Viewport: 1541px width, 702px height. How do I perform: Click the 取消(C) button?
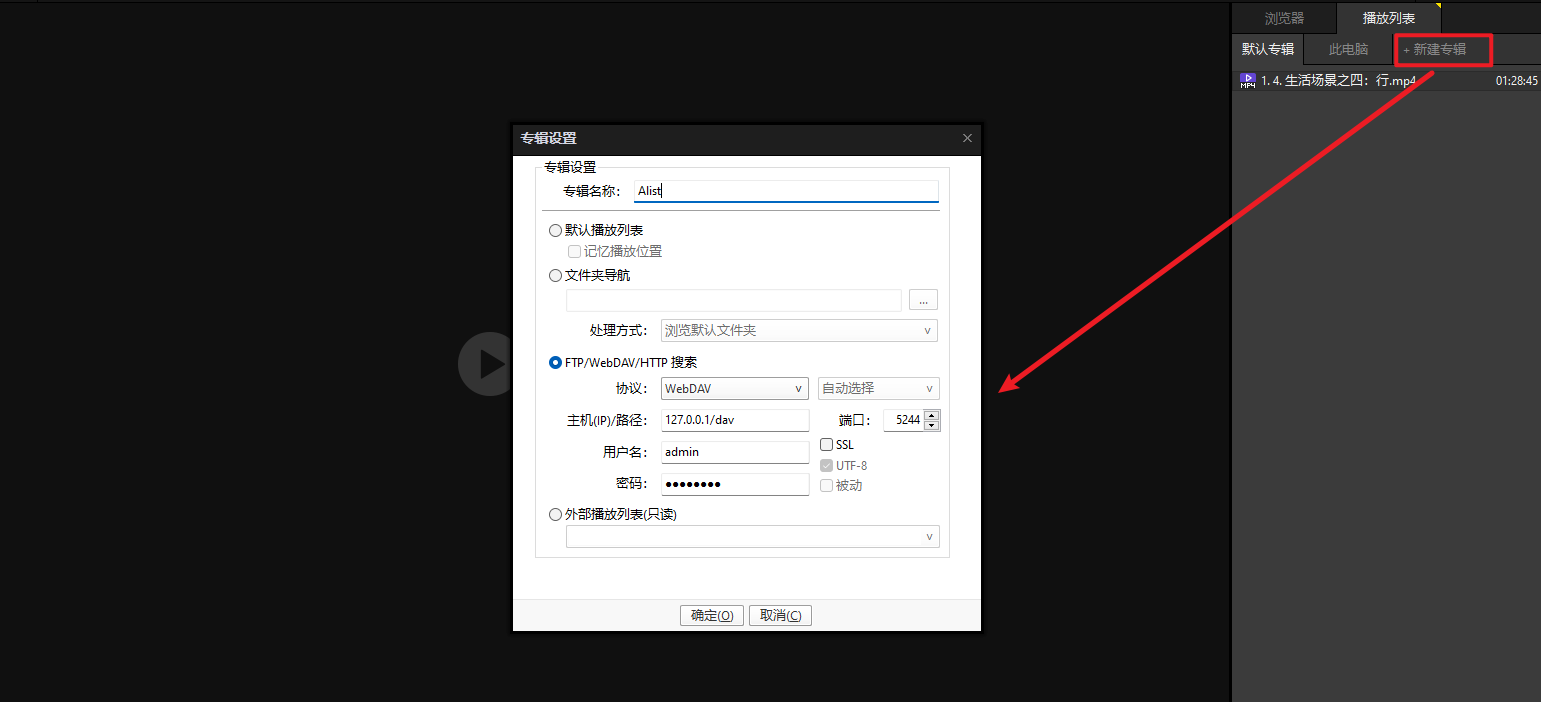780,616
